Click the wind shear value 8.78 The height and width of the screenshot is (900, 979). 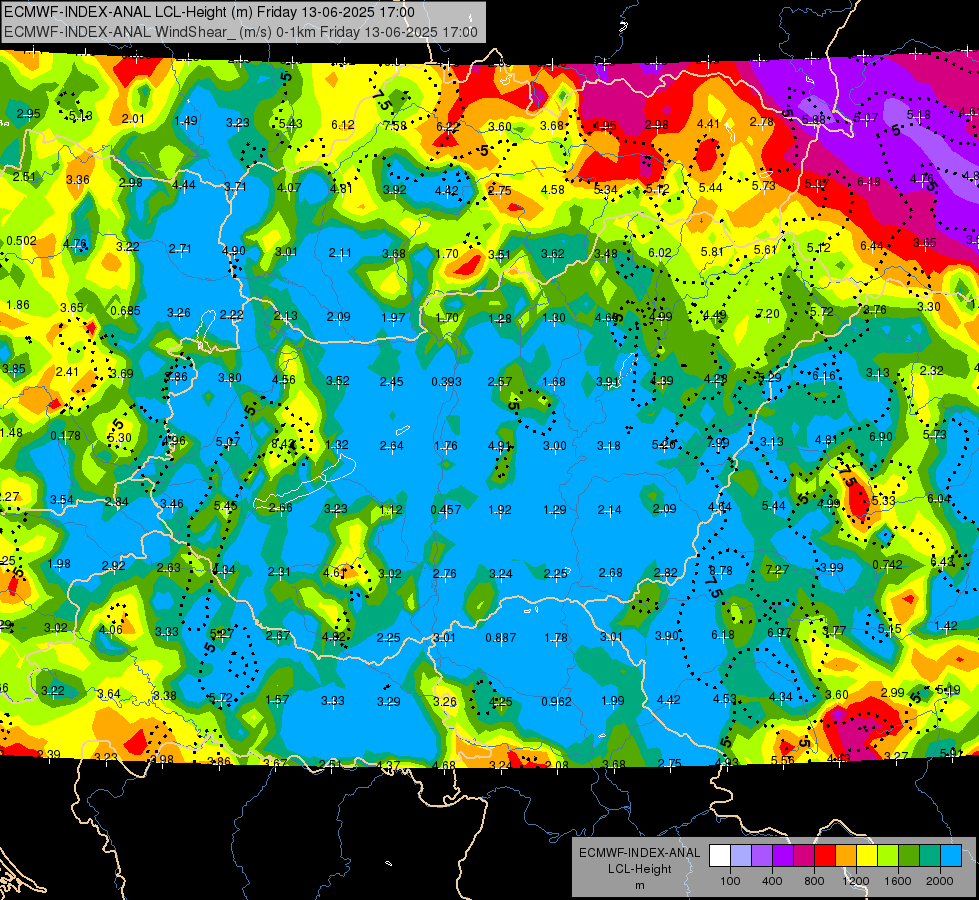click(721, 570)
